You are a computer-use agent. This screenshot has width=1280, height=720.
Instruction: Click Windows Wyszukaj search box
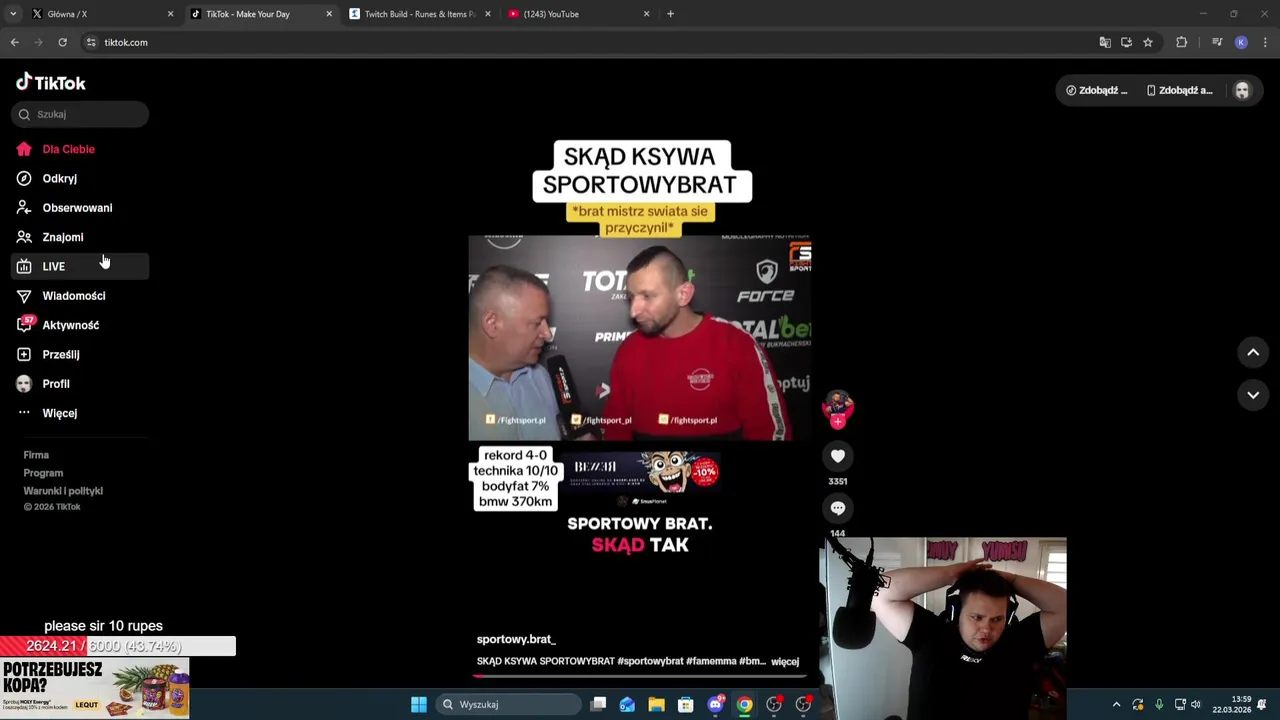click(509, 704)
